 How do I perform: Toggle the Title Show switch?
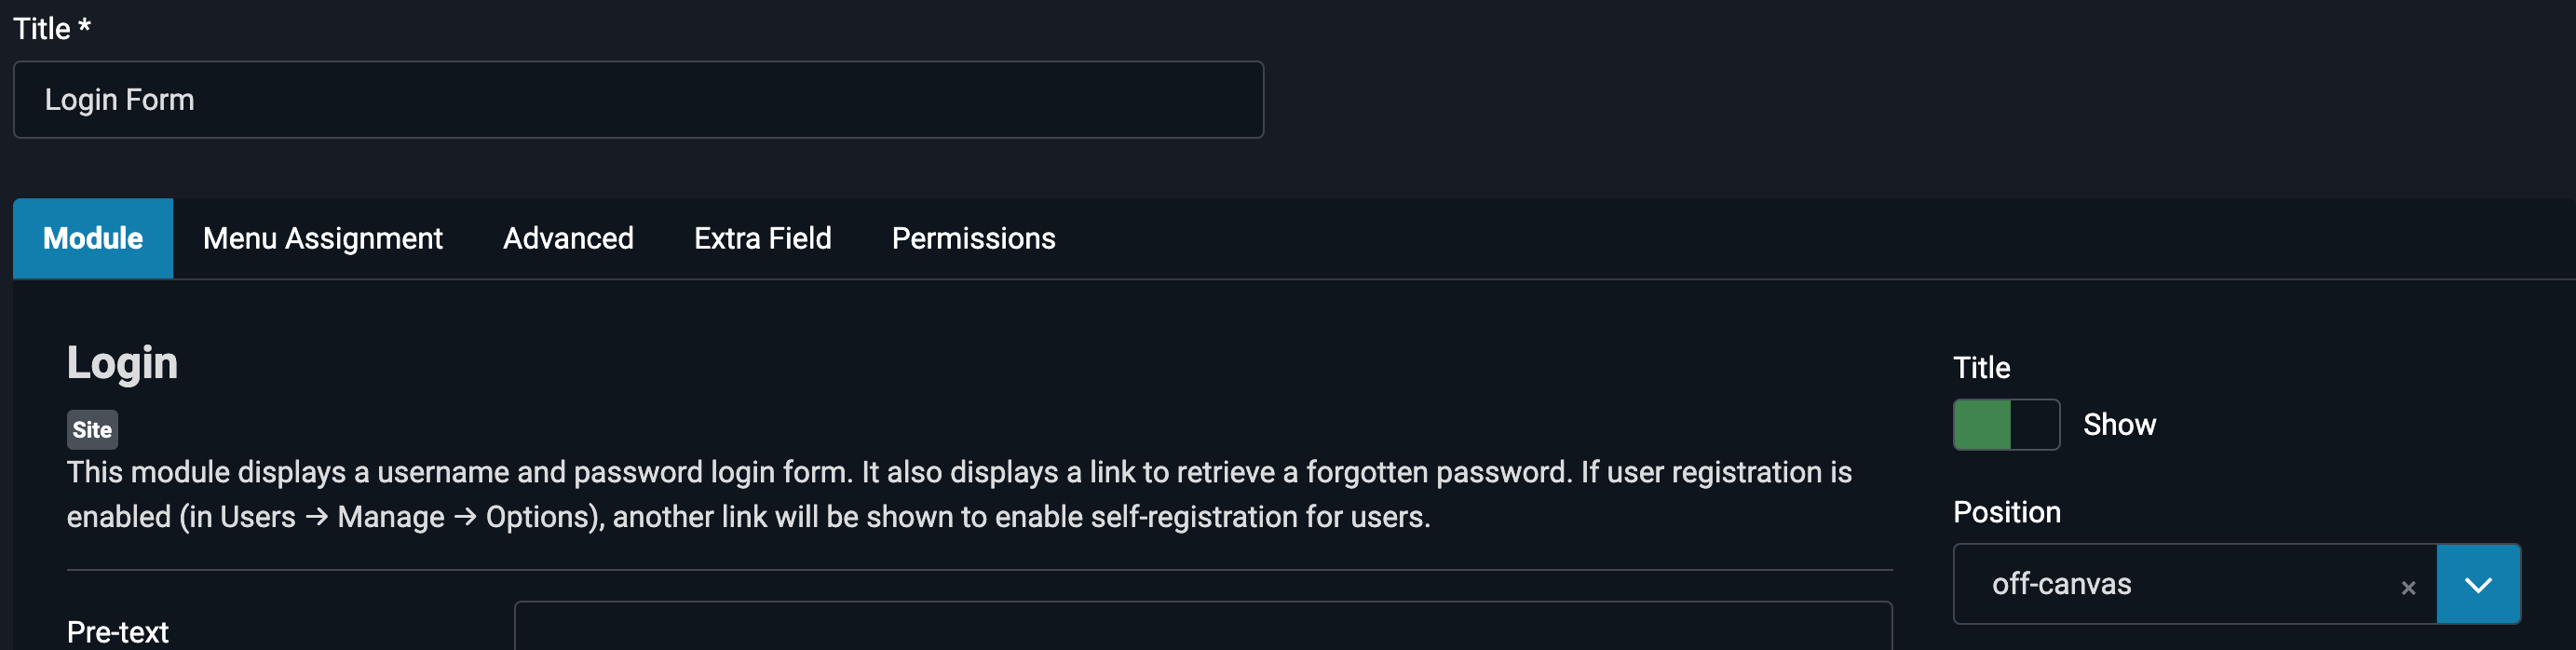[2006, 425]
